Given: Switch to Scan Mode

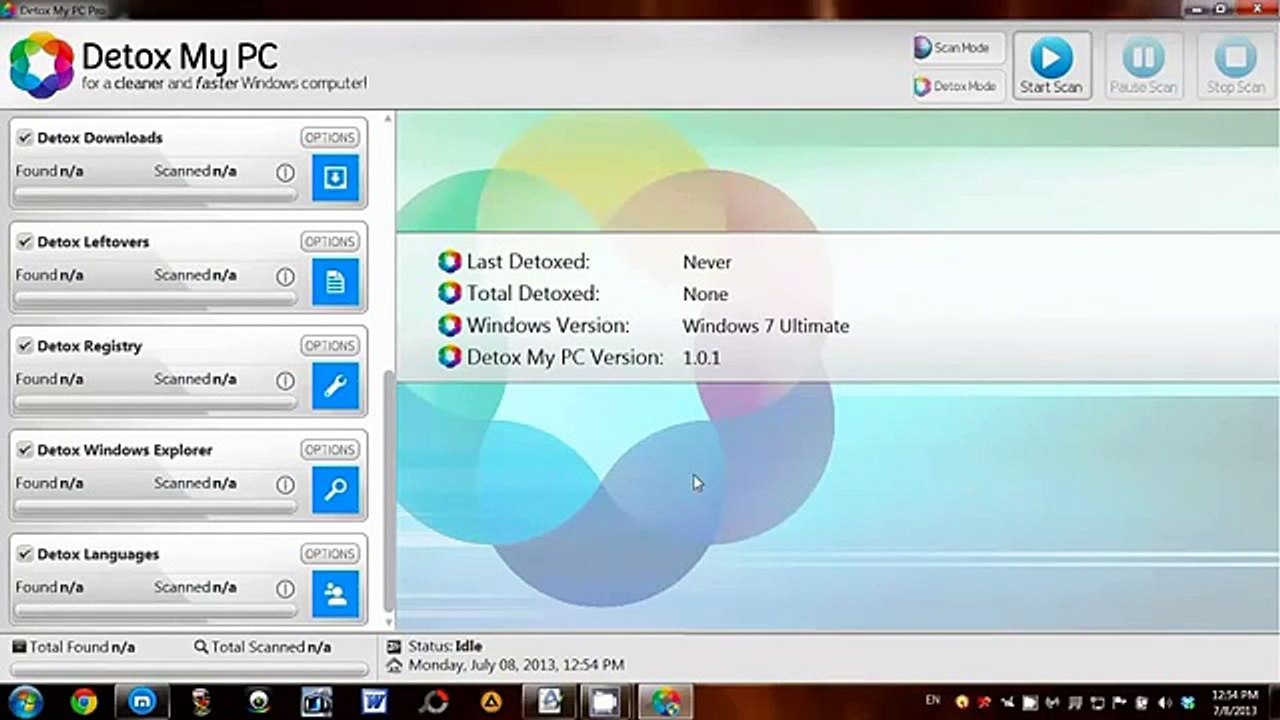Looking at the screenshot, I should pos(957,48).
